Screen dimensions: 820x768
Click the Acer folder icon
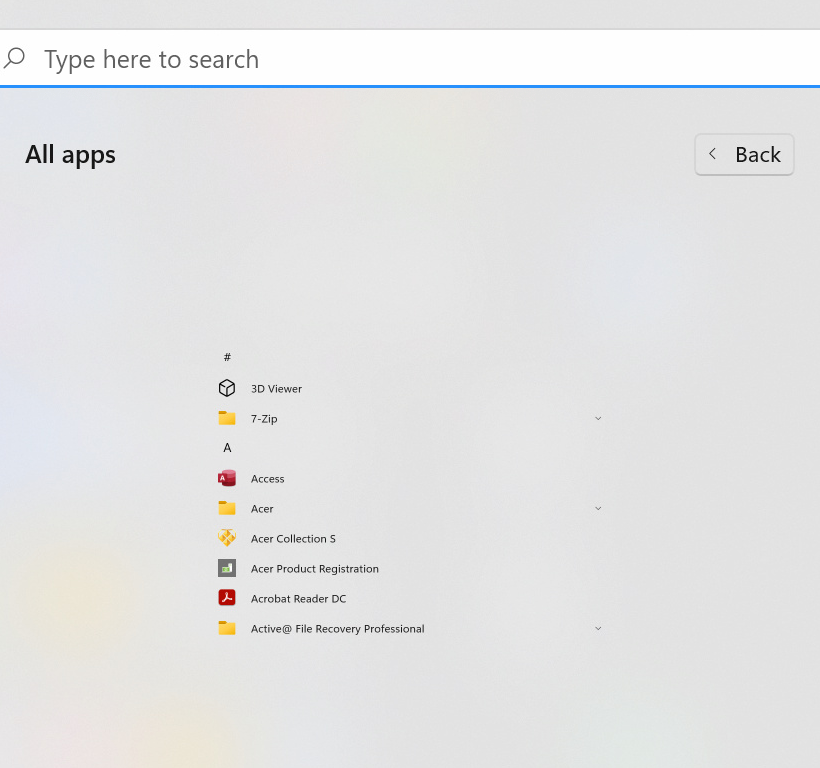click(x=226, y=508)
